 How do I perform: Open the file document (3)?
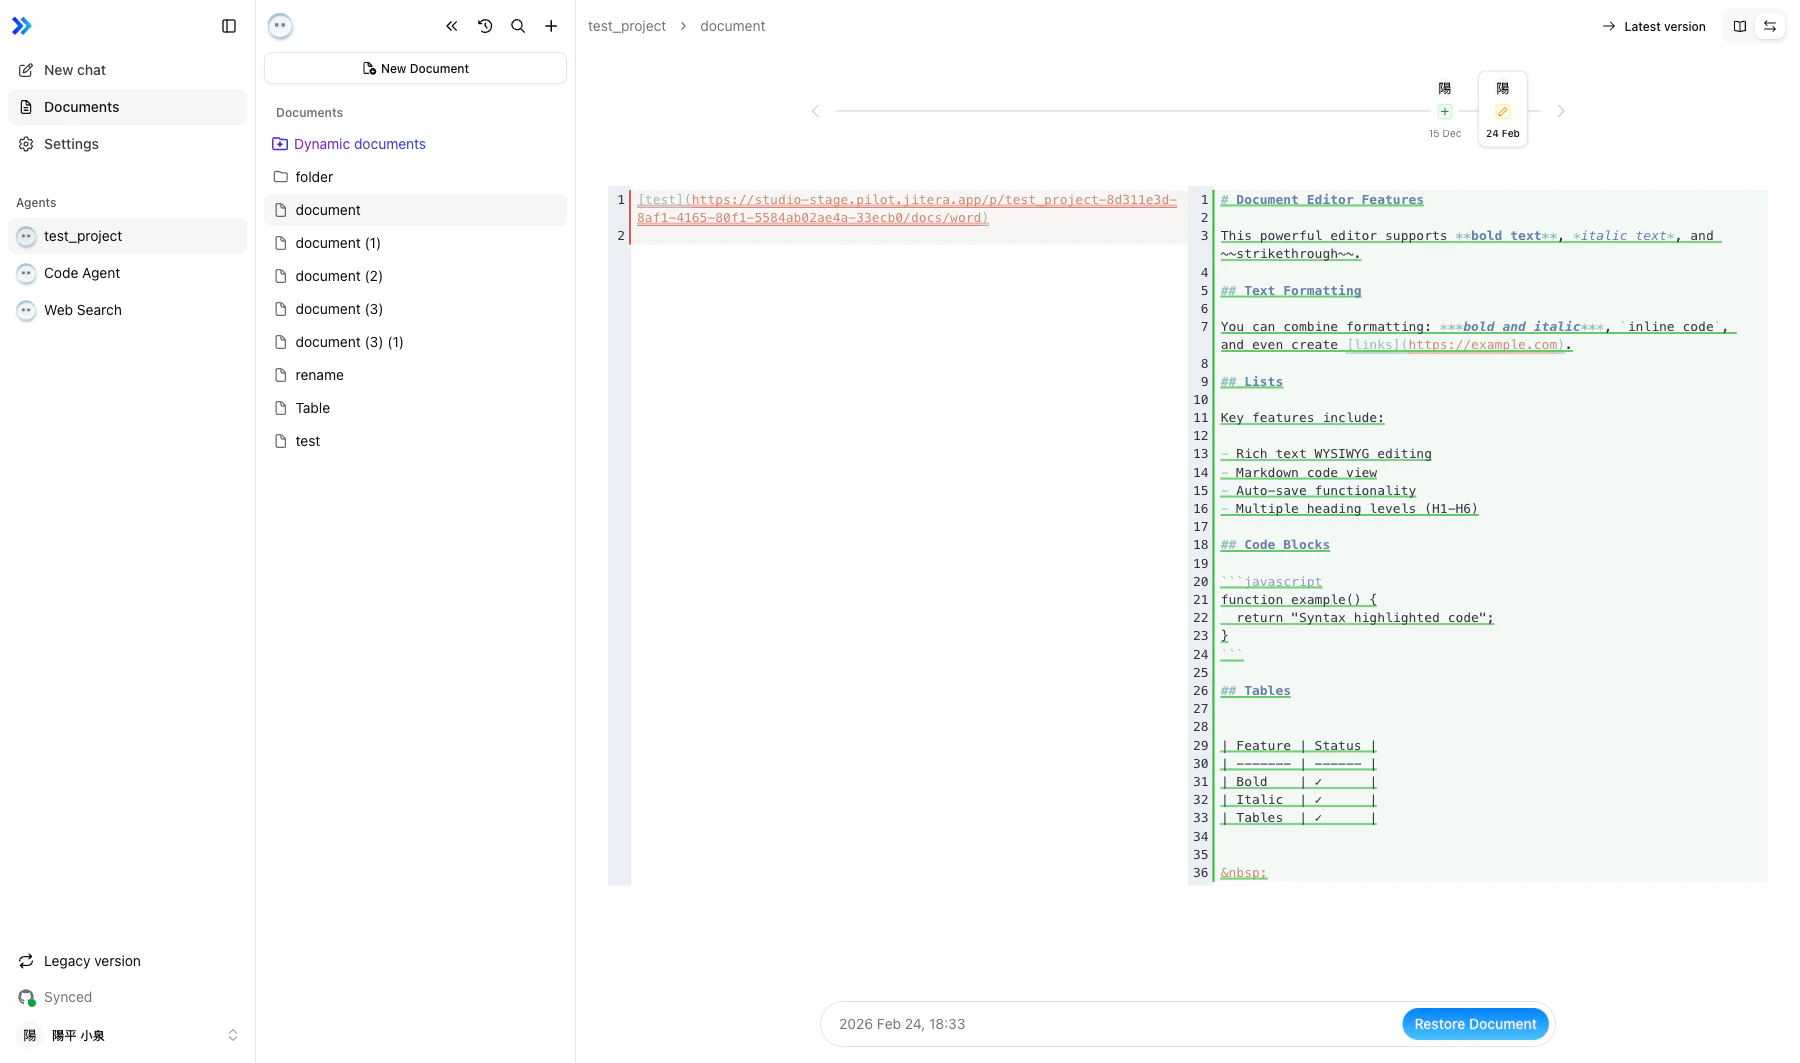pos(415,309)
